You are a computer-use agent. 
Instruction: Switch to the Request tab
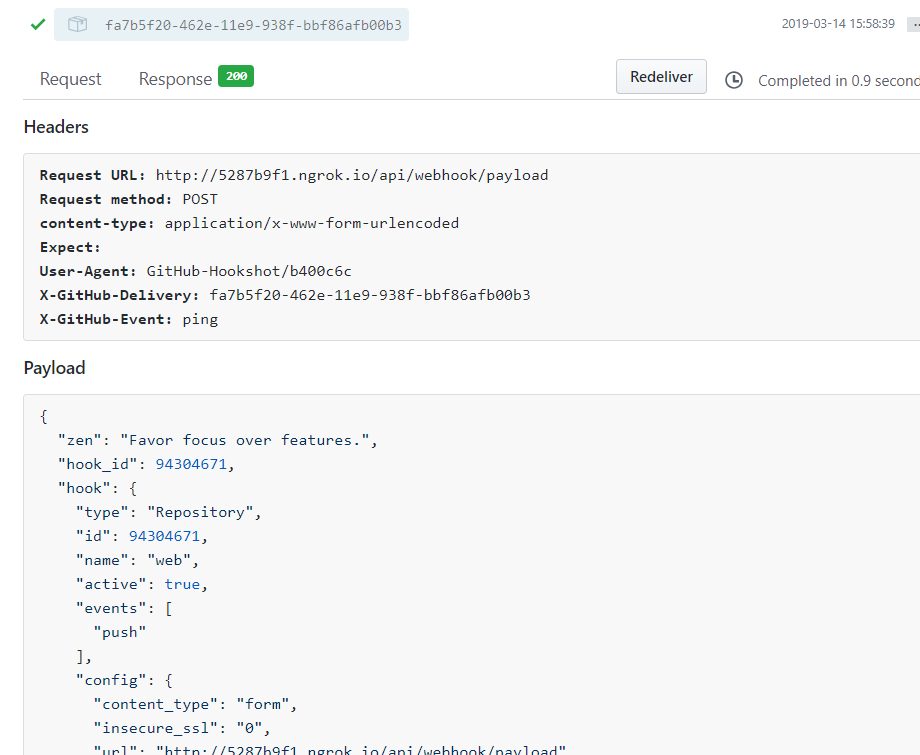click(x=70, y=79)
